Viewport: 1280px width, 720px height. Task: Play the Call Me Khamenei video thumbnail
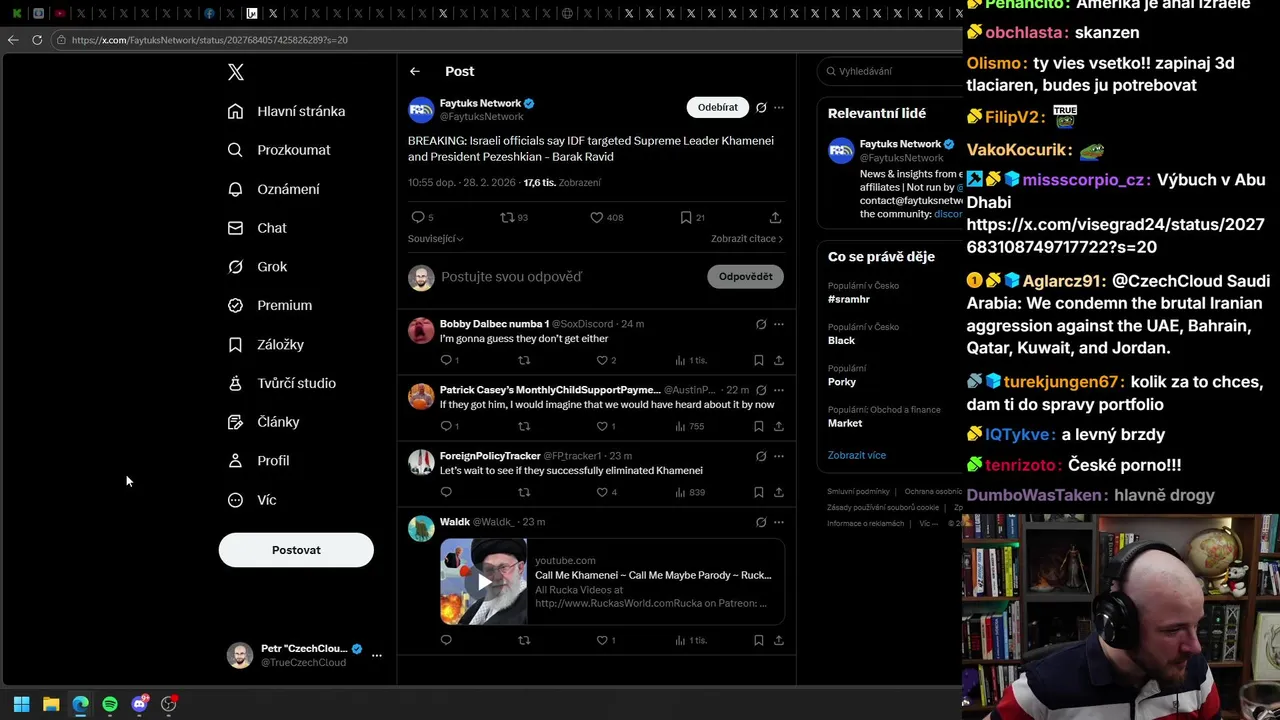pyautogui.click(x=484, y=582)
